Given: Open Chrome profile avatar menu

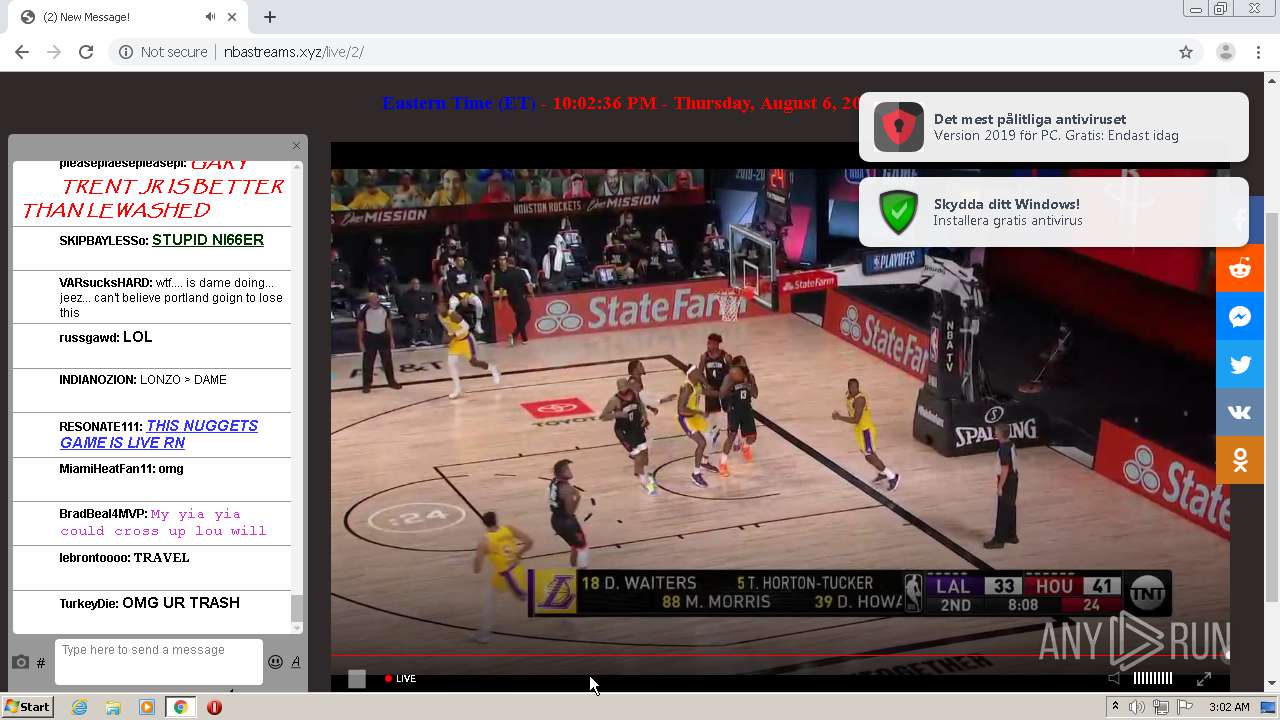Looking at the screenshot, I should (1225, 52).
